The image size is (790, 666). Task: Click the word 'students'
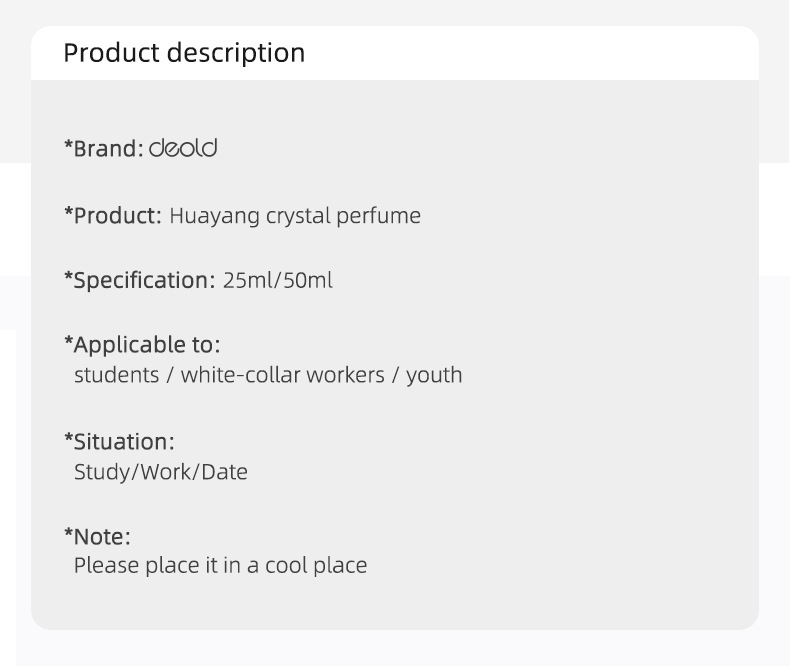(116, 375)
